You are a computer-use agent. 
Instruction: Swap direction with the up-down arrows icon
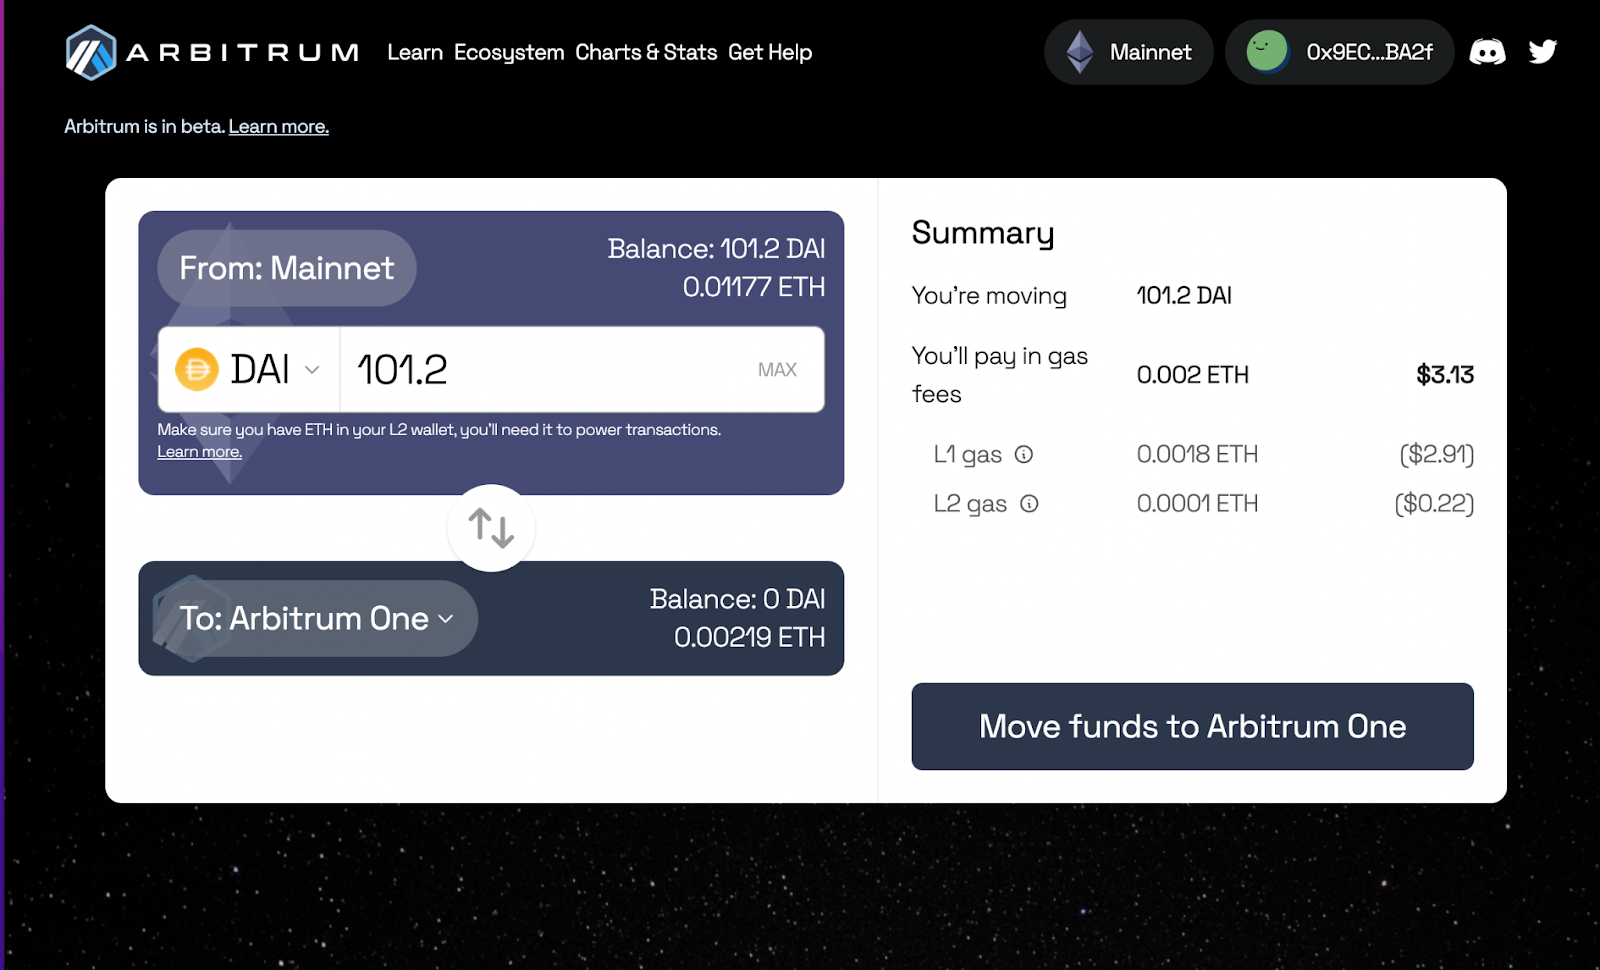[x=491, y=528]
